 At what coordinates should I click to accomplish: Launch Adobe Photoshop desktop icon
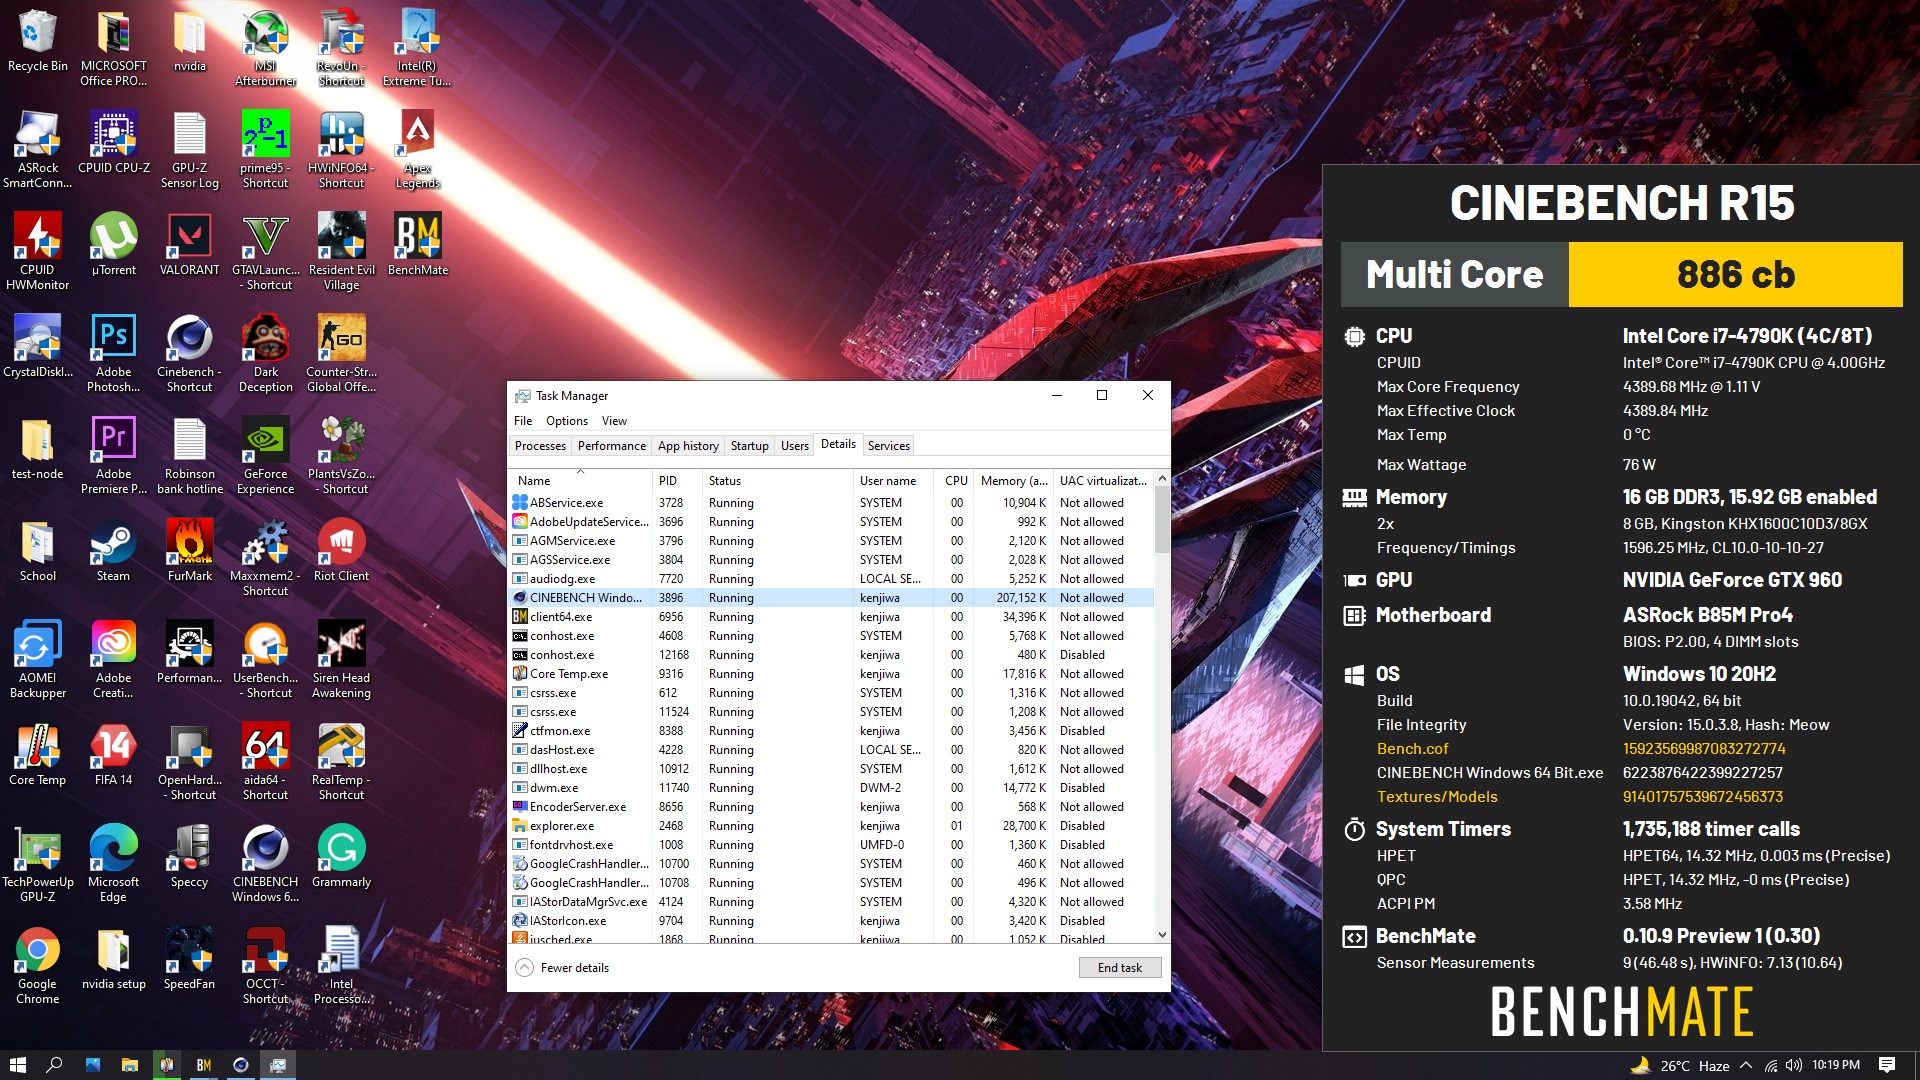tap(113, 354)
